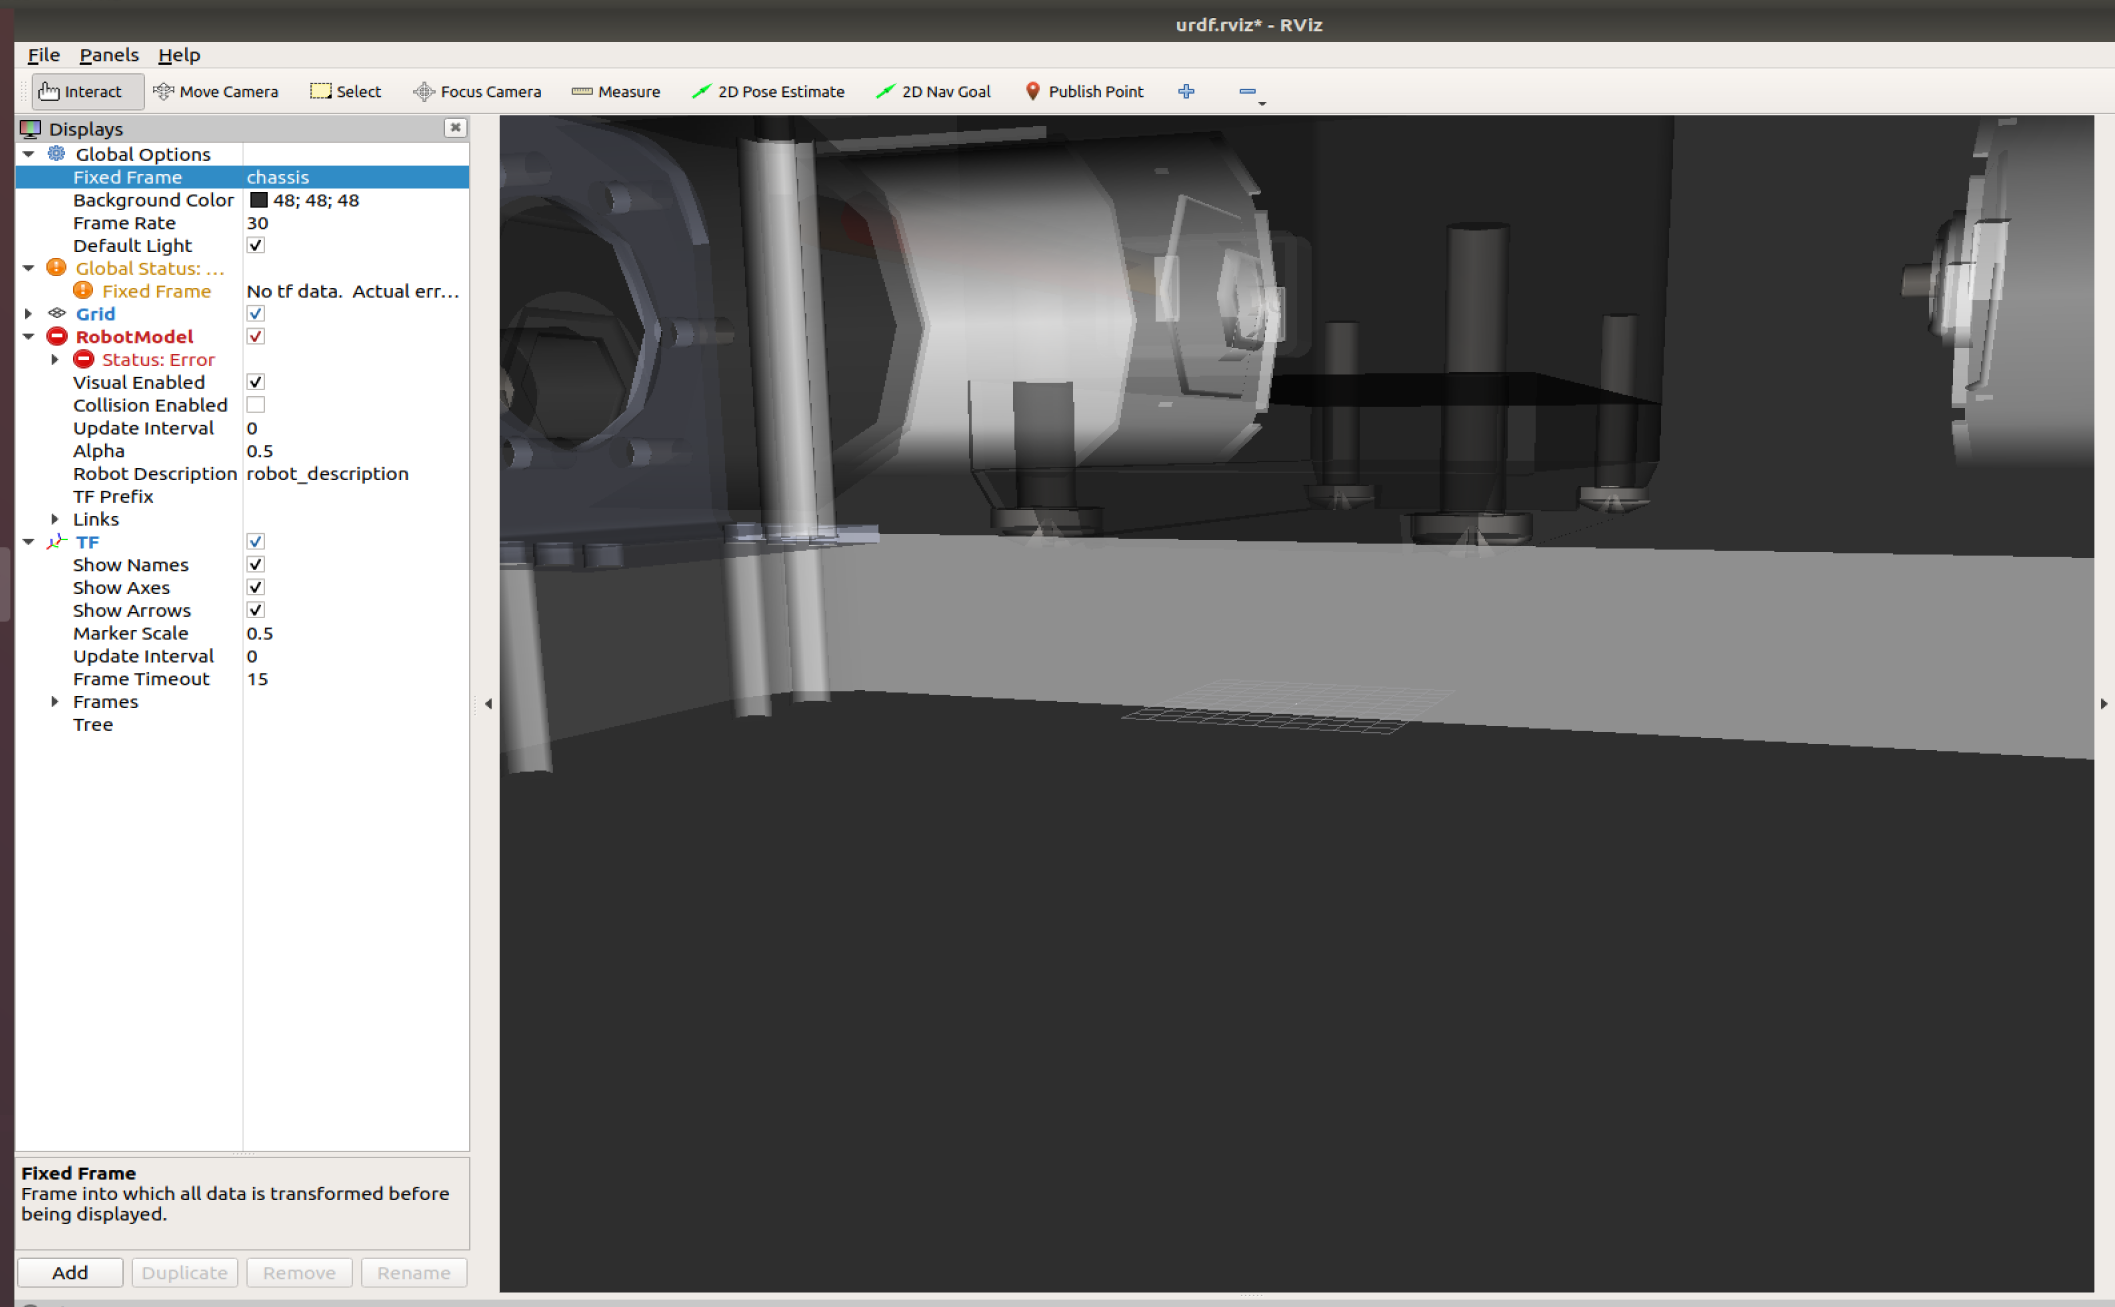Open the Help menu
The width and height of the screenshot is (2115, 1307).
point(179,55)
